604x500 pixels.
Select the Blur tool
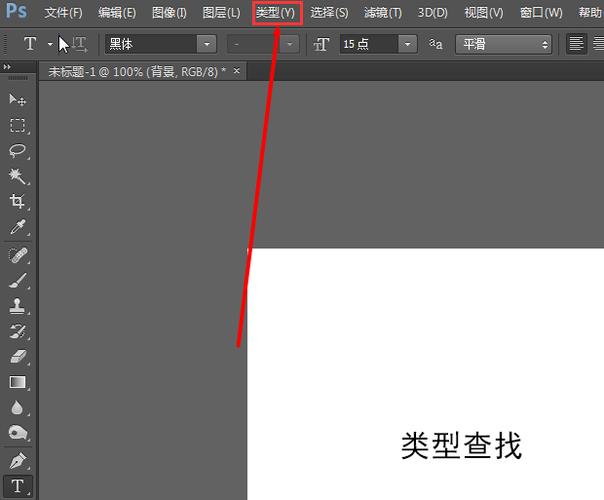17,408
